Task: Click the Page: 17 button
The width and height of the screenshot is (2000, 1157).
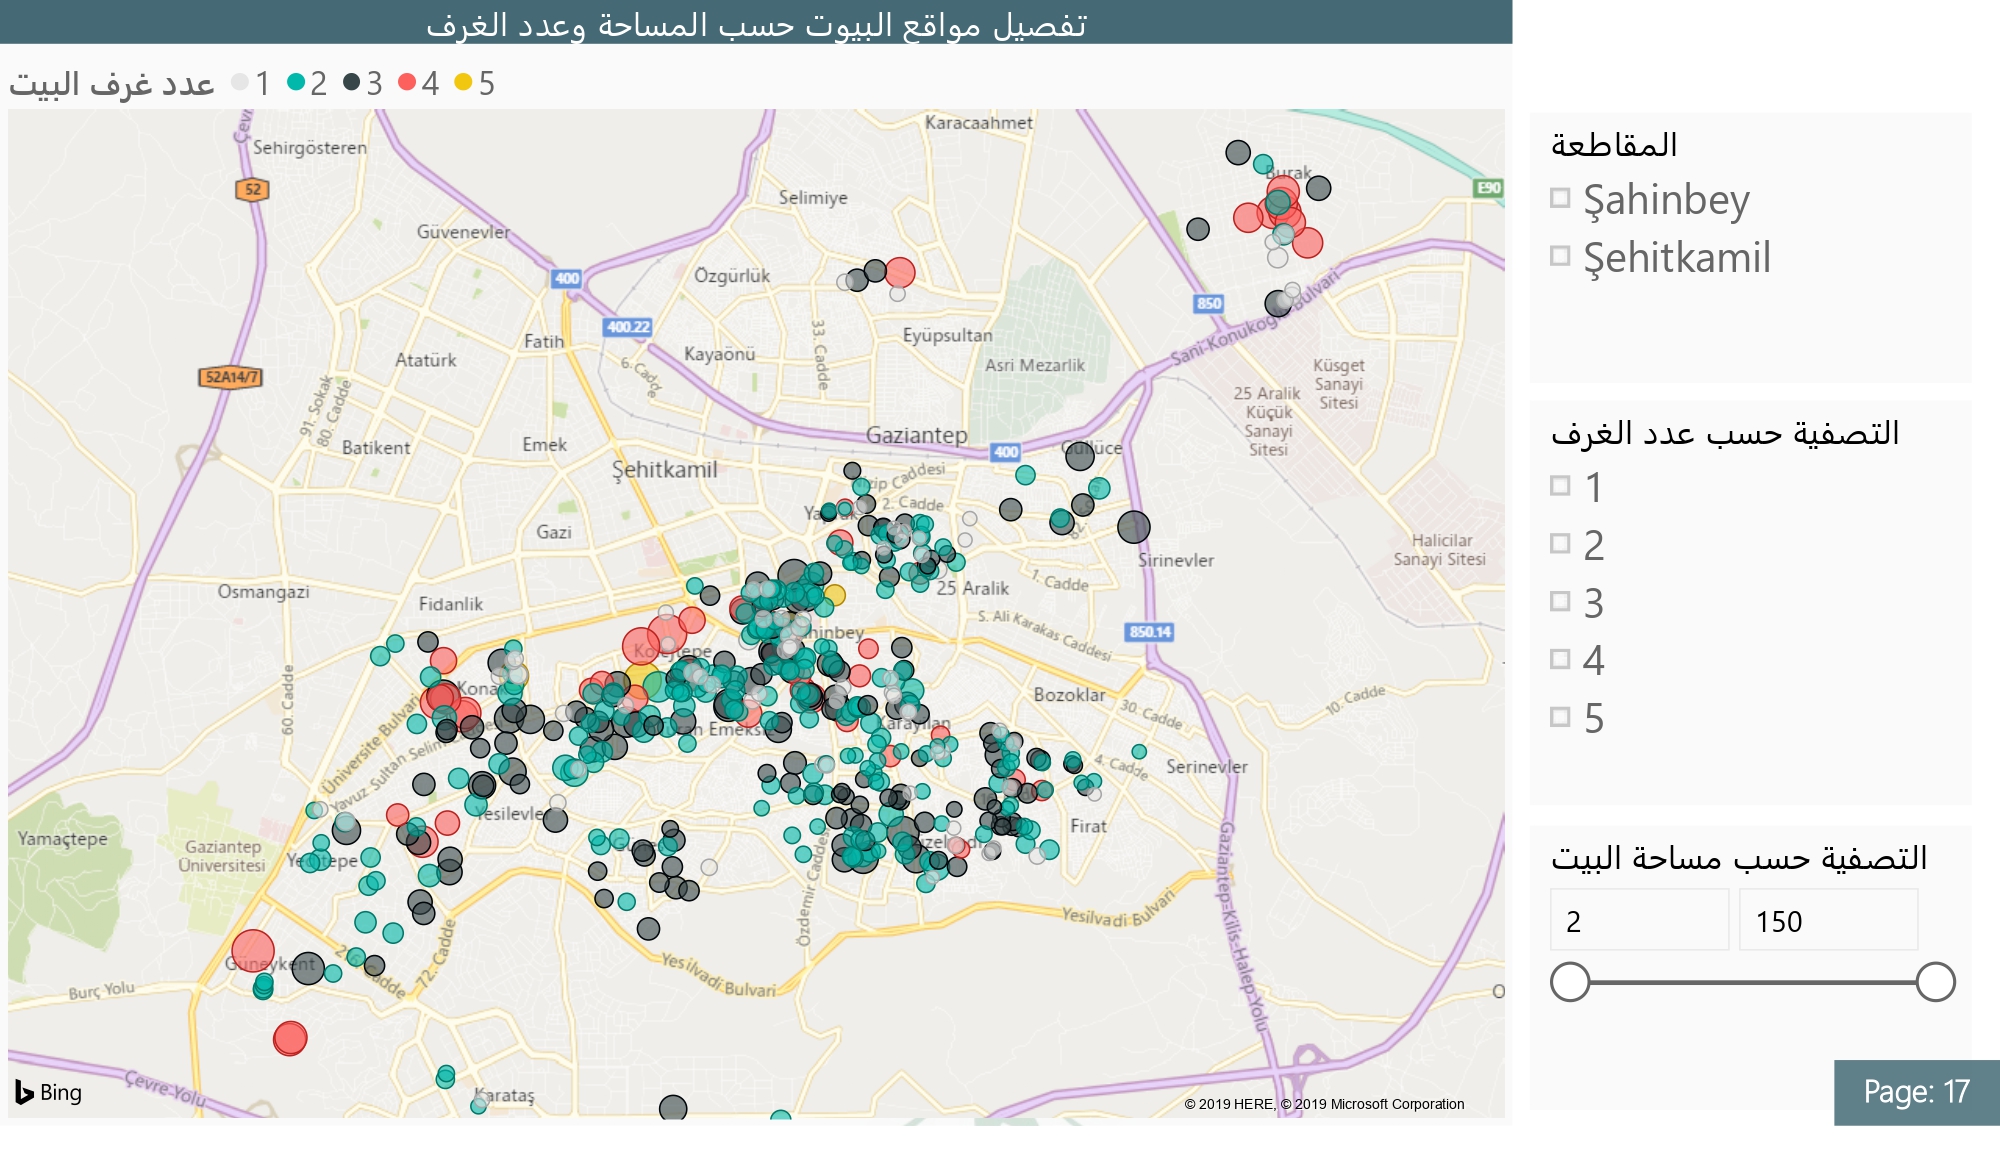Action: pyautogui.click(x=1915, y=1091)
